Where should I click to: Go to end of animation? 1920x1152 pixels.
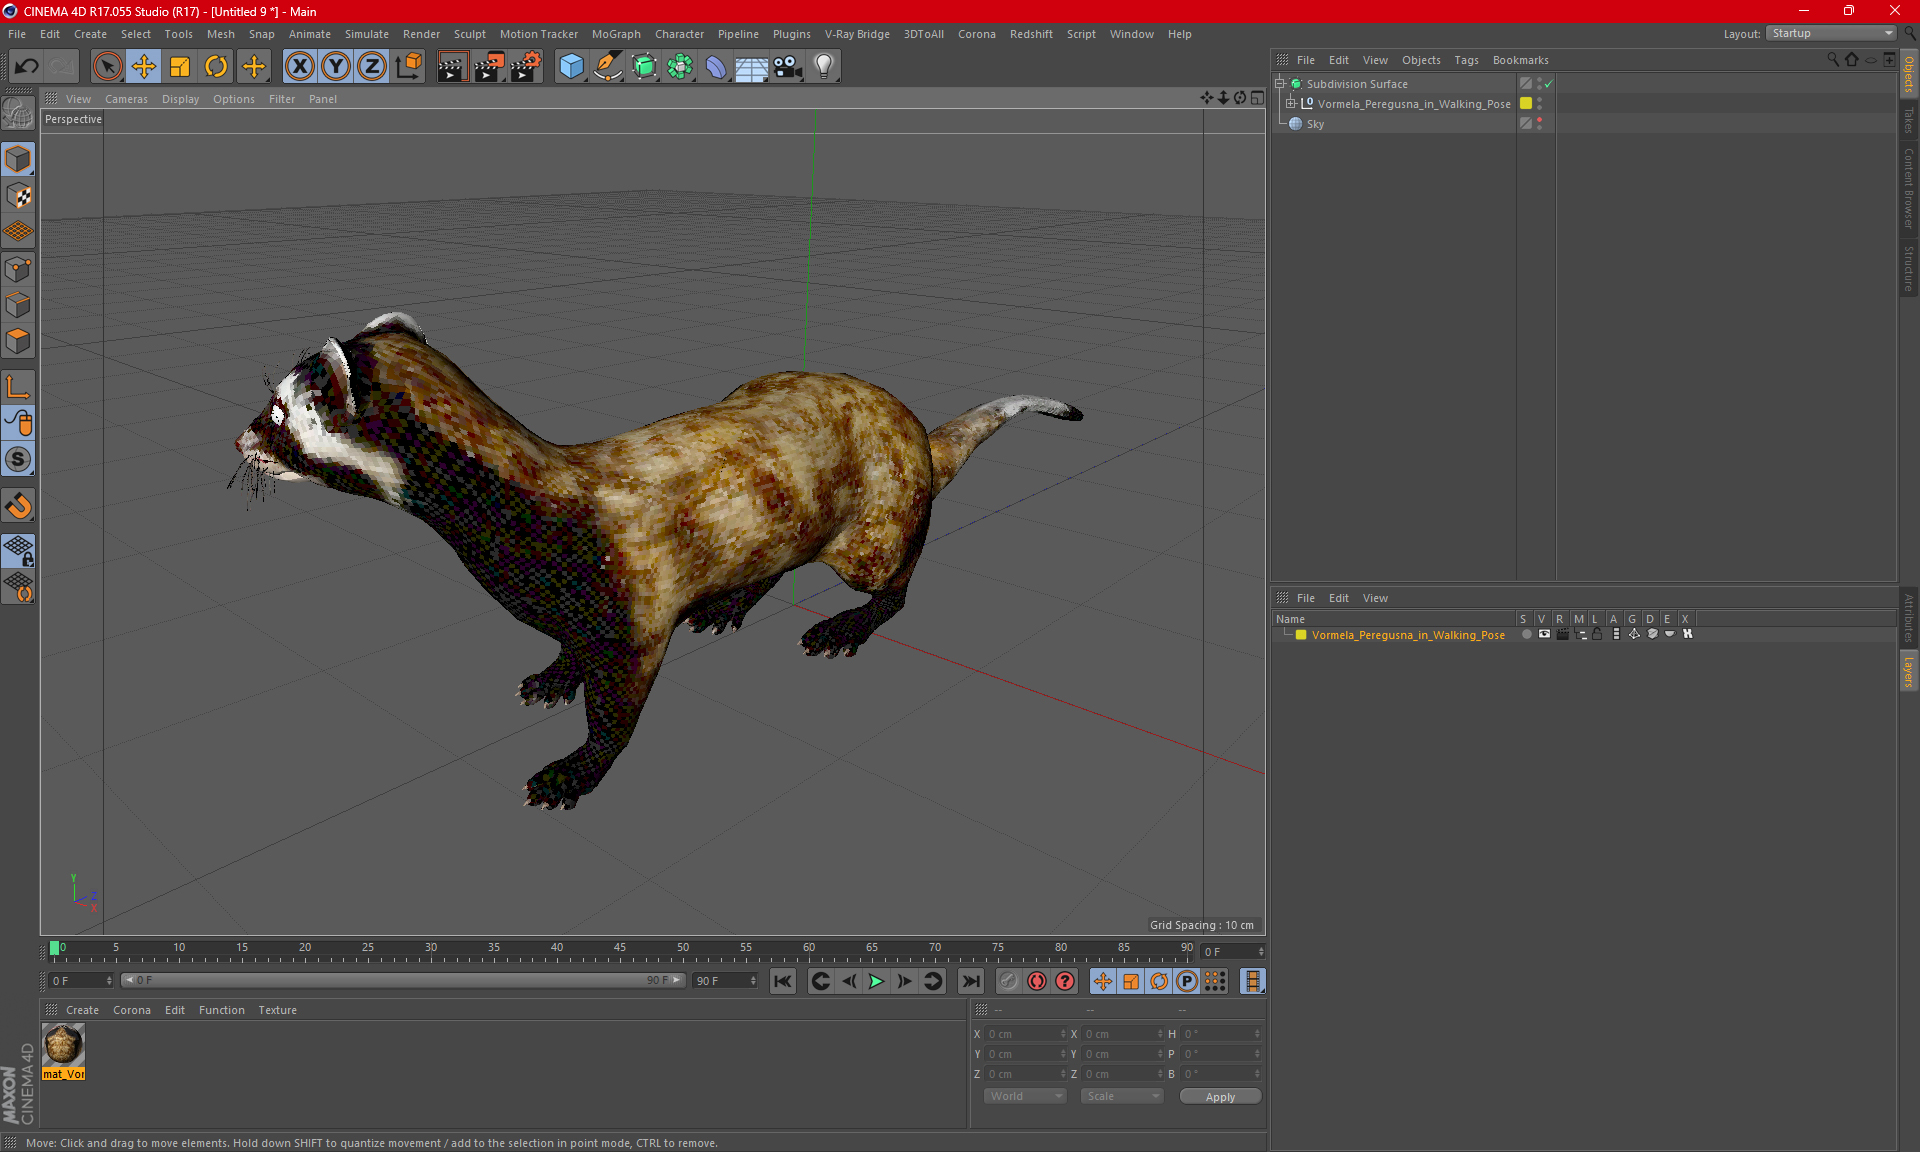970,982
